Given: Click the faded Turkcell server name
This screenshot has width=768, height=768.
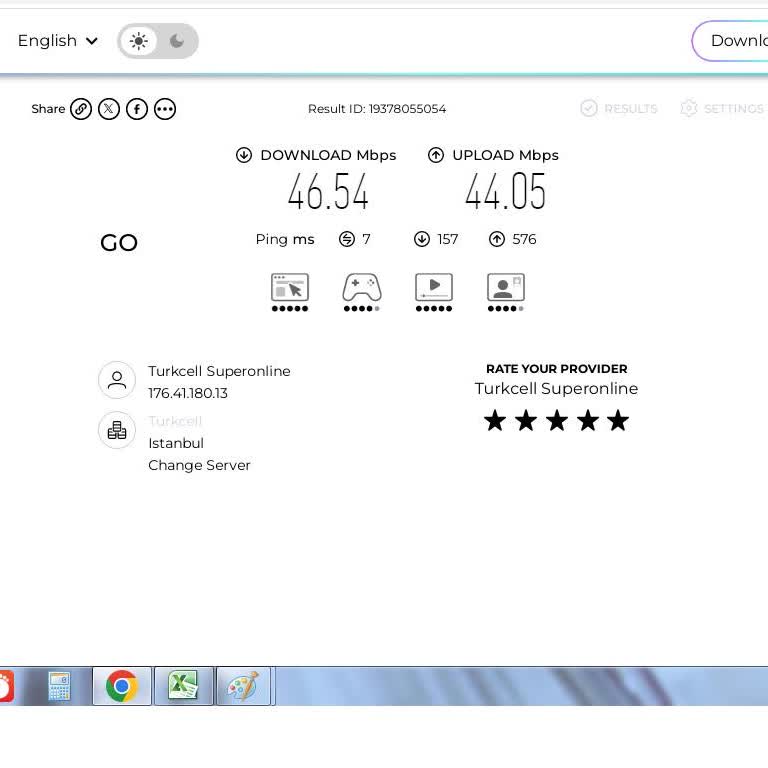Looking at the screenshot, I should coord(175,421).
